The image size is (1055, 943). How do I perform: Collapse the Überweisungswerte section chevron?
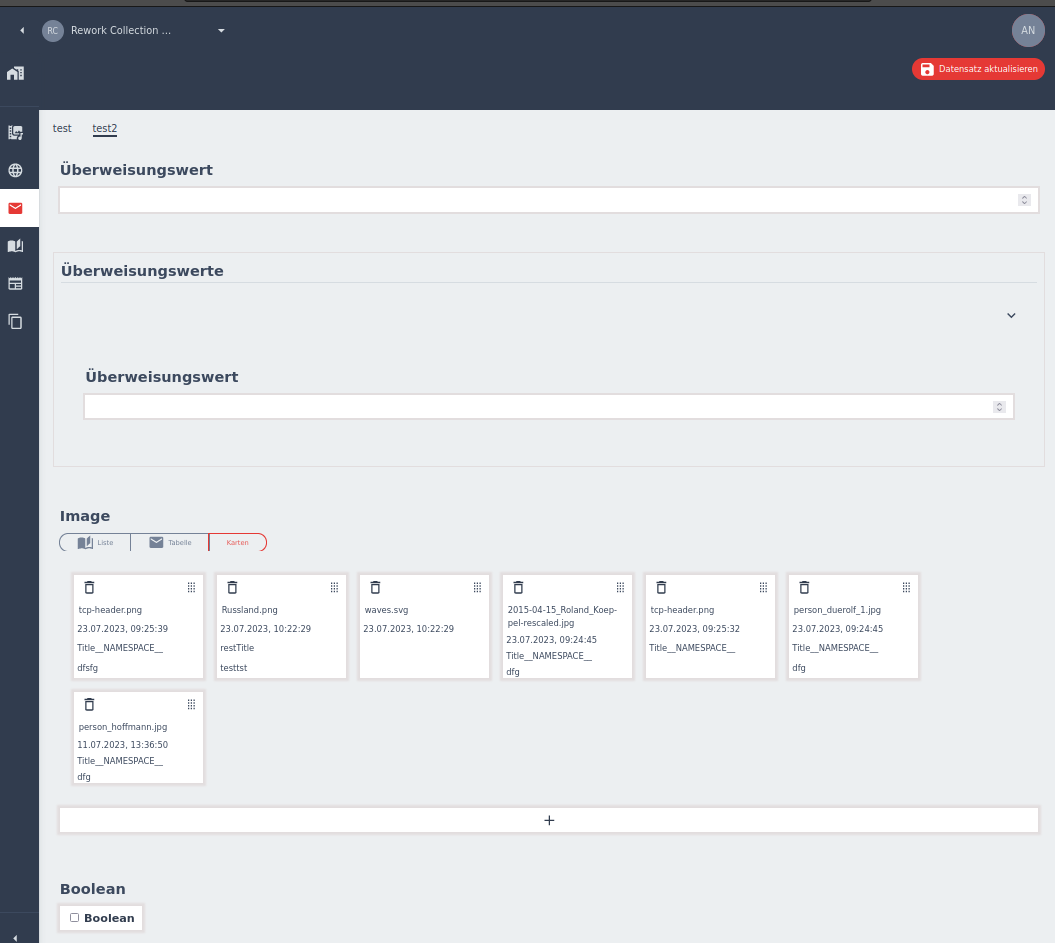coord(1011,315)
